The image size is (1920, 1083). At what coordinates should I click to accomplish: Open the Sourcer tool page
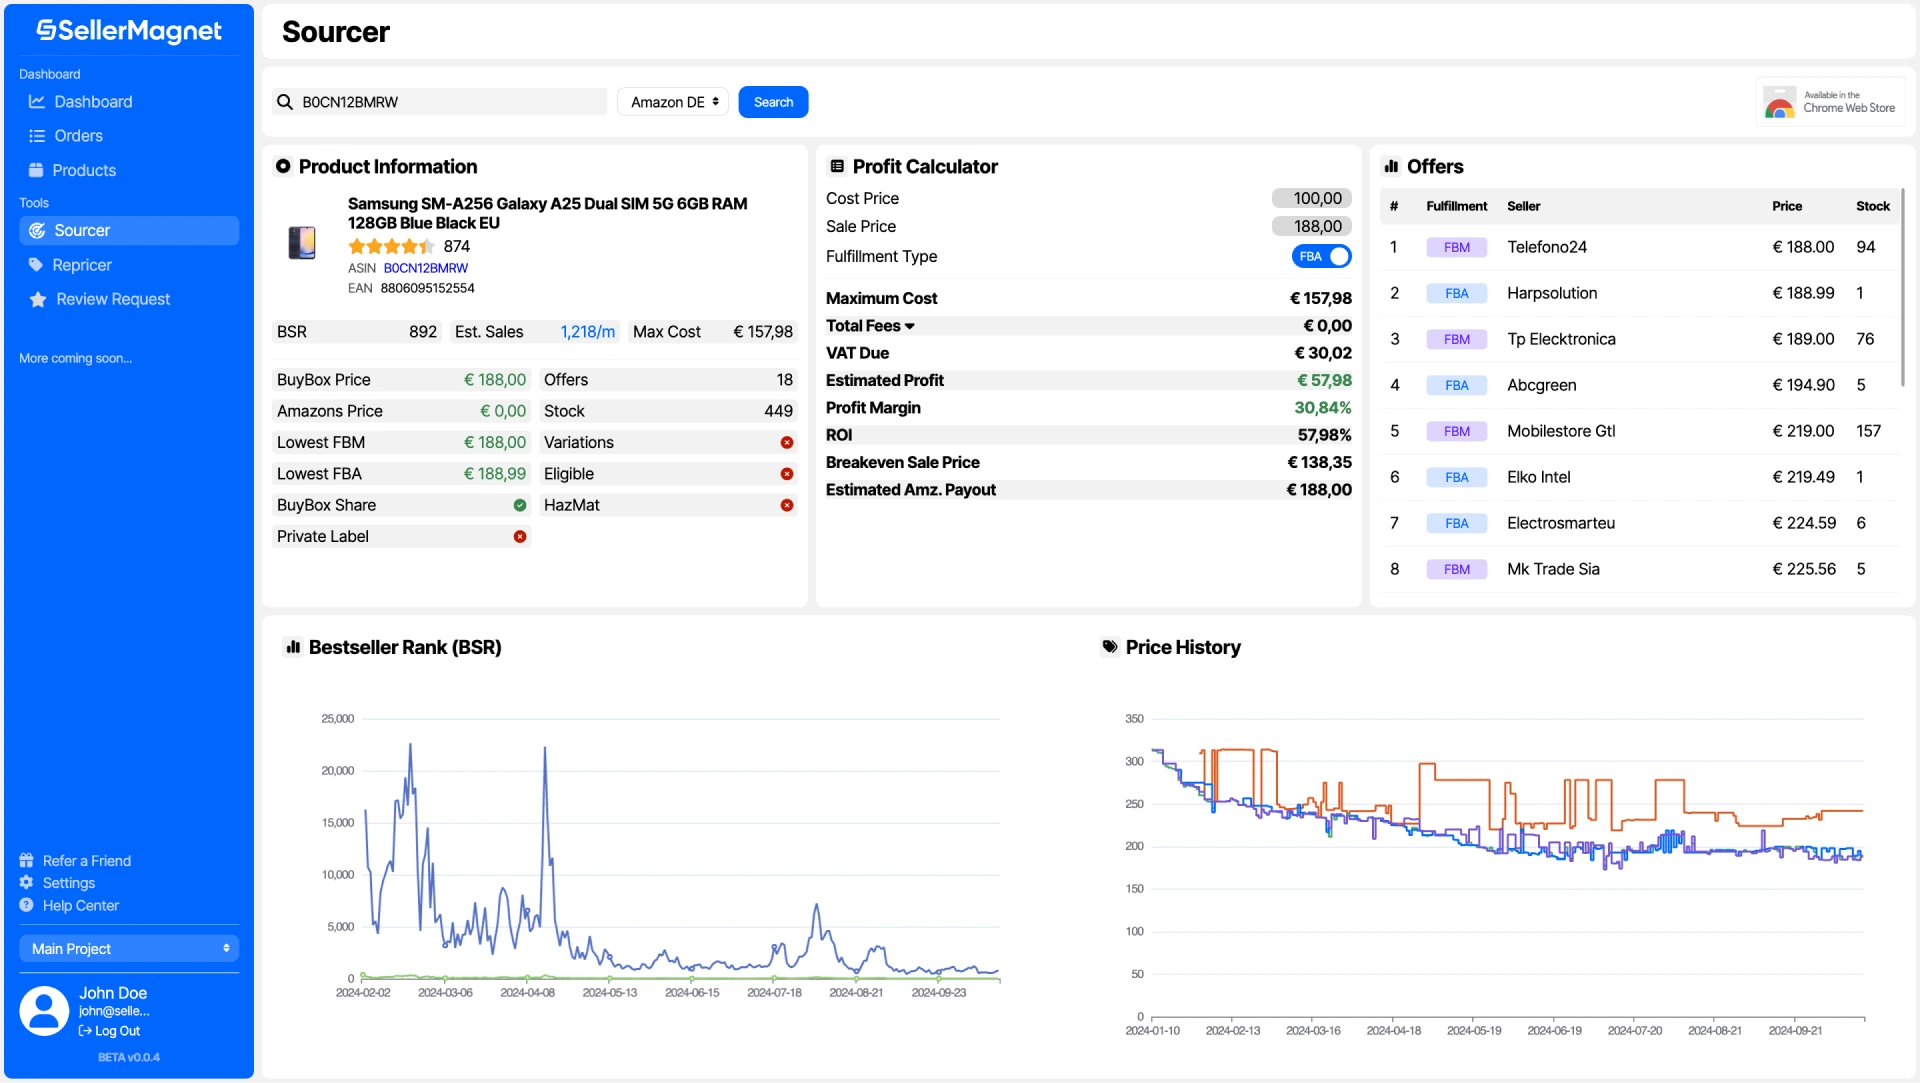pyautogui.click(x=82, y=230)
